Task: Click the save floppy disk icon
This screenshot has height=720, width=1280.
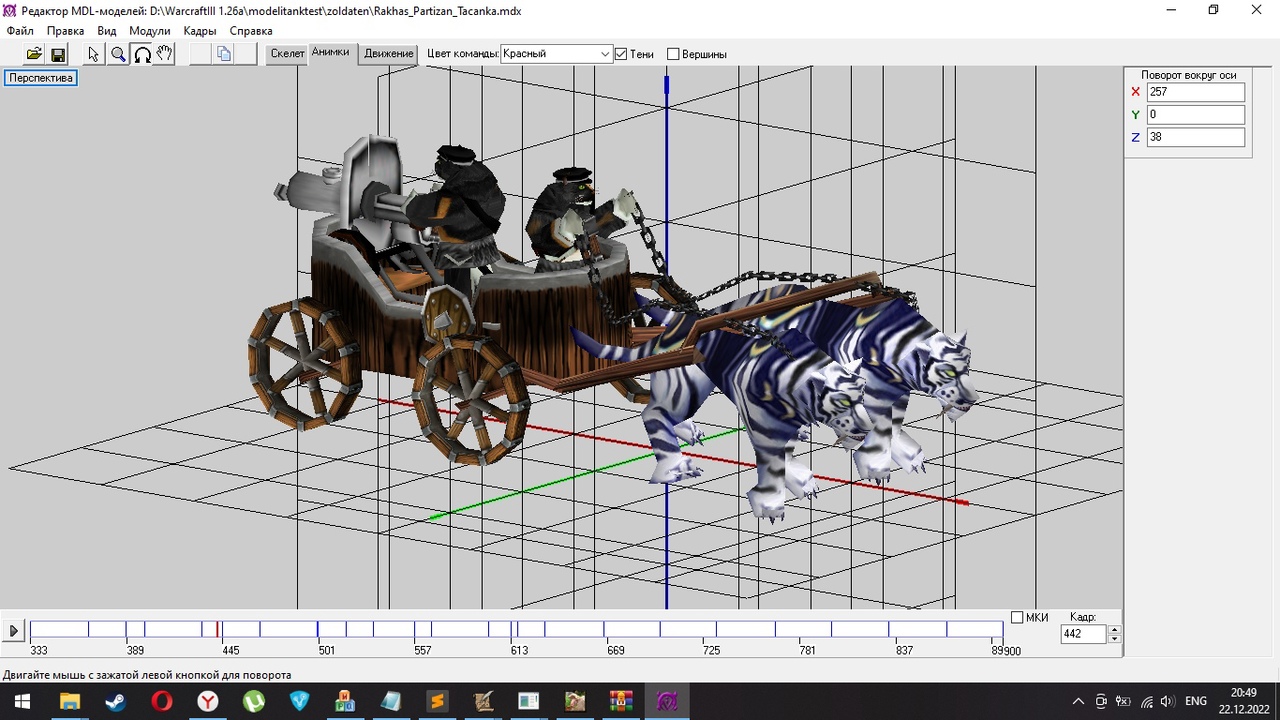Action: pos(58,54)
